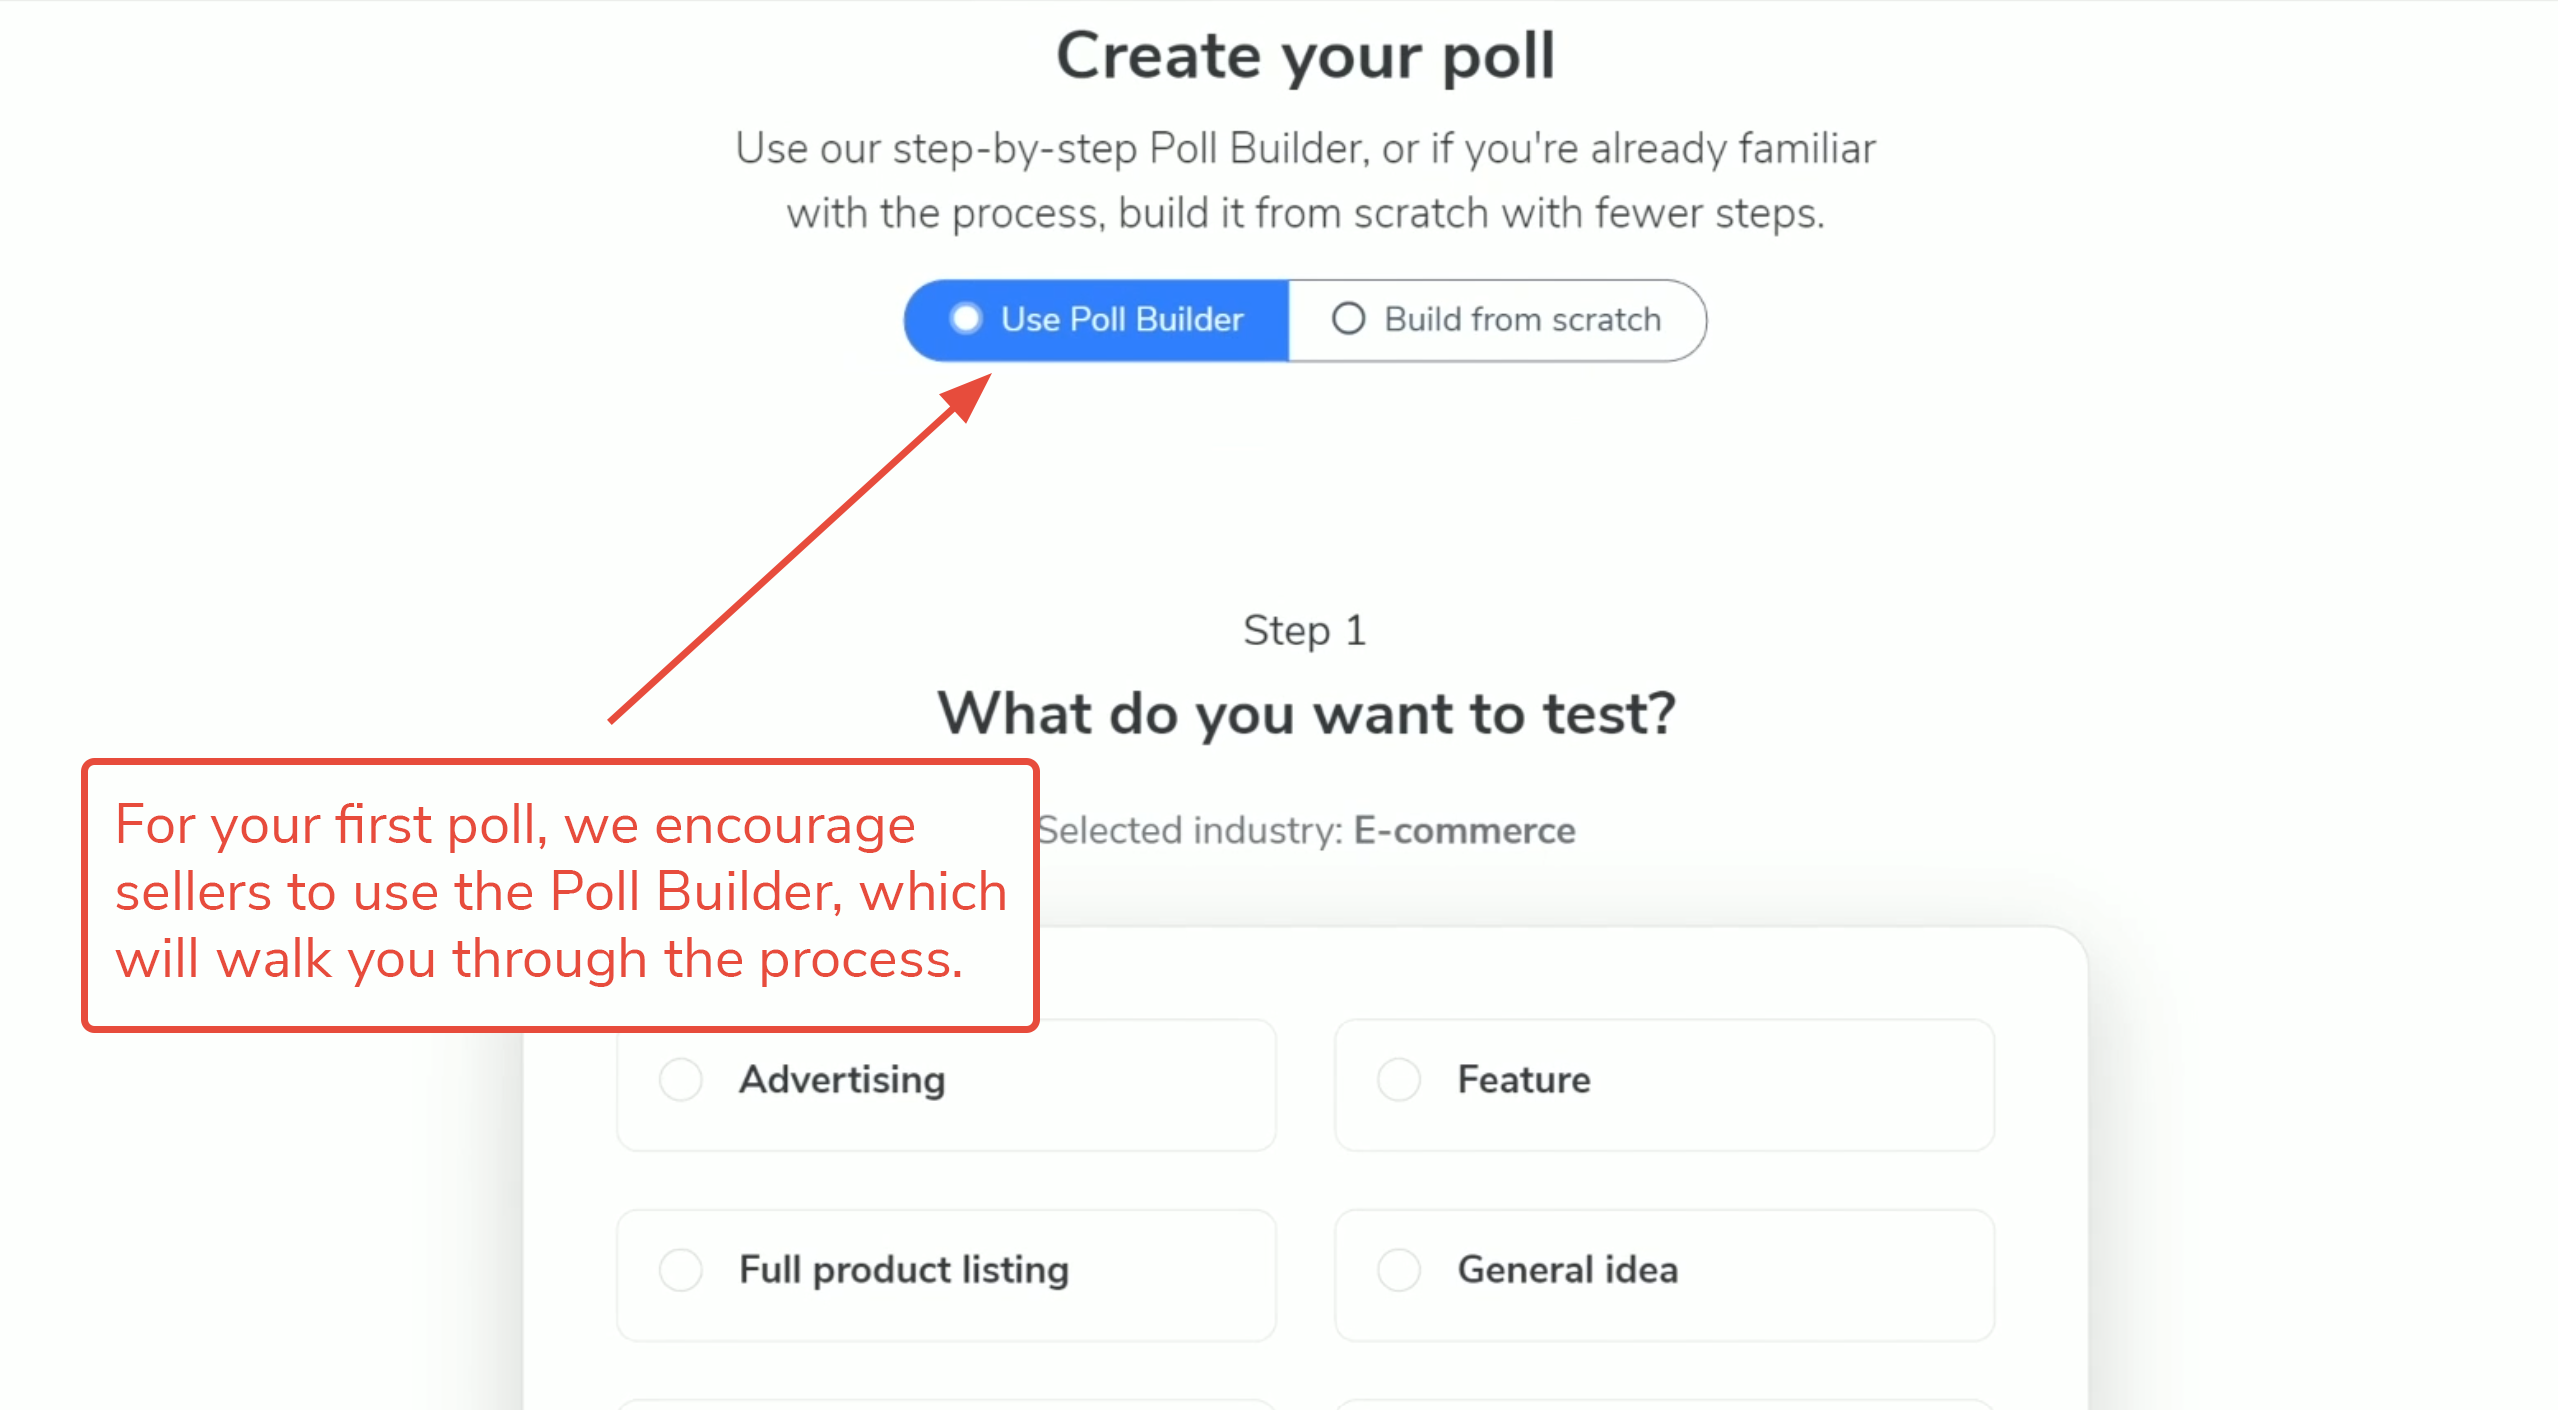
Task: Click the Step 1 label
Action: [1304, 631]
